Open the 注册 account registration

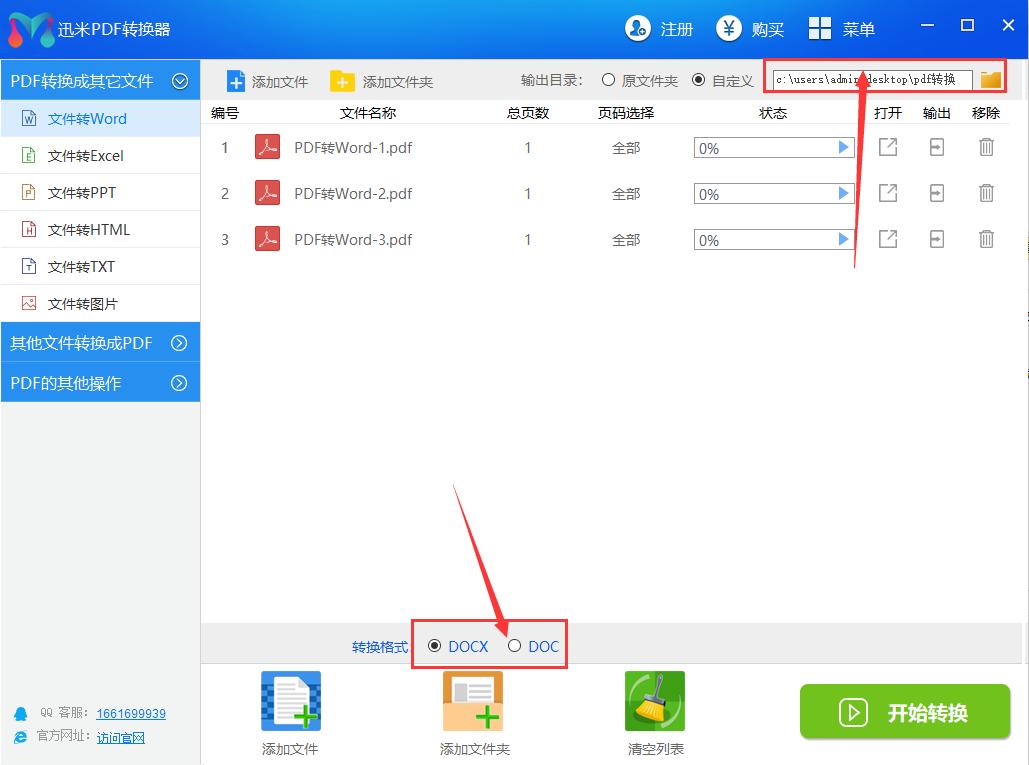(x=659, y=29)
